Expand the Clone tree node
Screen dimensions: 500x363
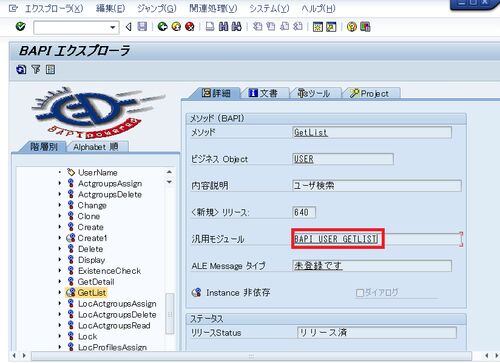pos(60,216)
